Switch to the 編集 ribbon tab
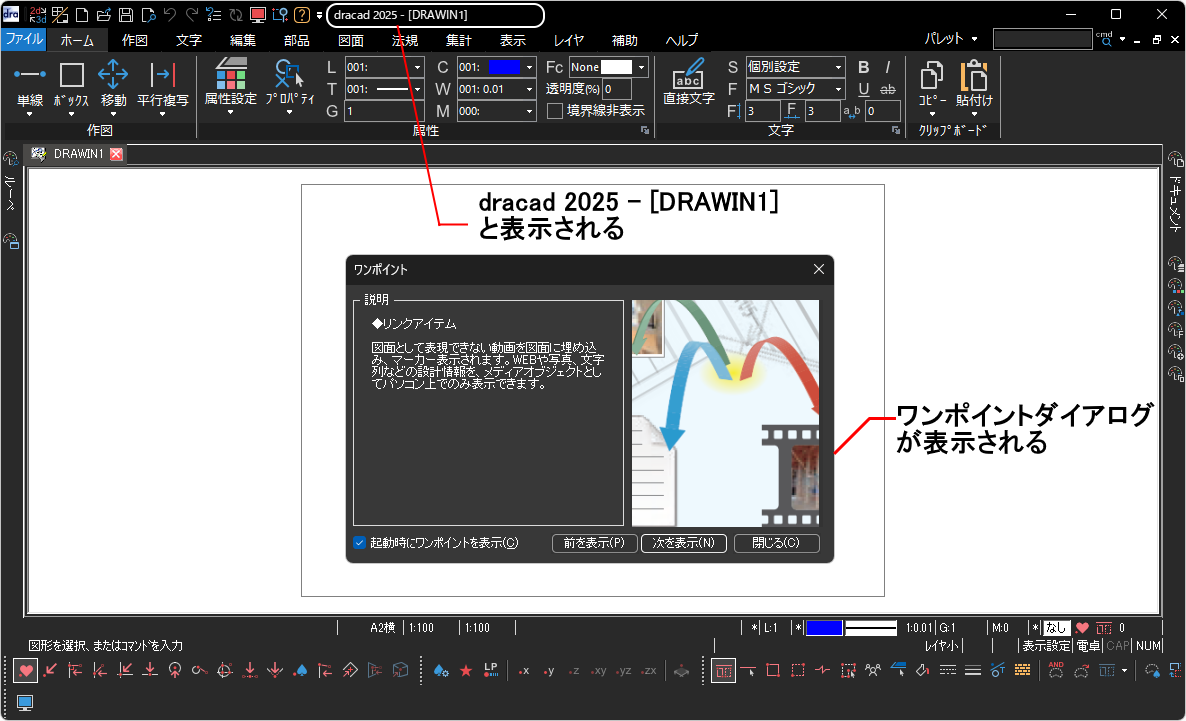The width and height of the screenshot is (1186, 721). [243, 40]
